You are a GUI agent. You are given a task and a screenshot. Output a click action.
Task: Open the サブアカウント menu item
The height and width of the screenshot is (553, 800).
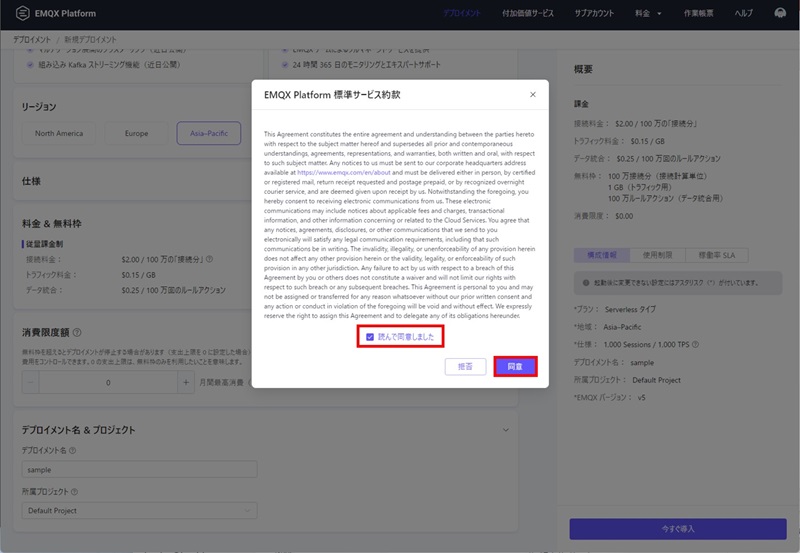pos(594,13)
